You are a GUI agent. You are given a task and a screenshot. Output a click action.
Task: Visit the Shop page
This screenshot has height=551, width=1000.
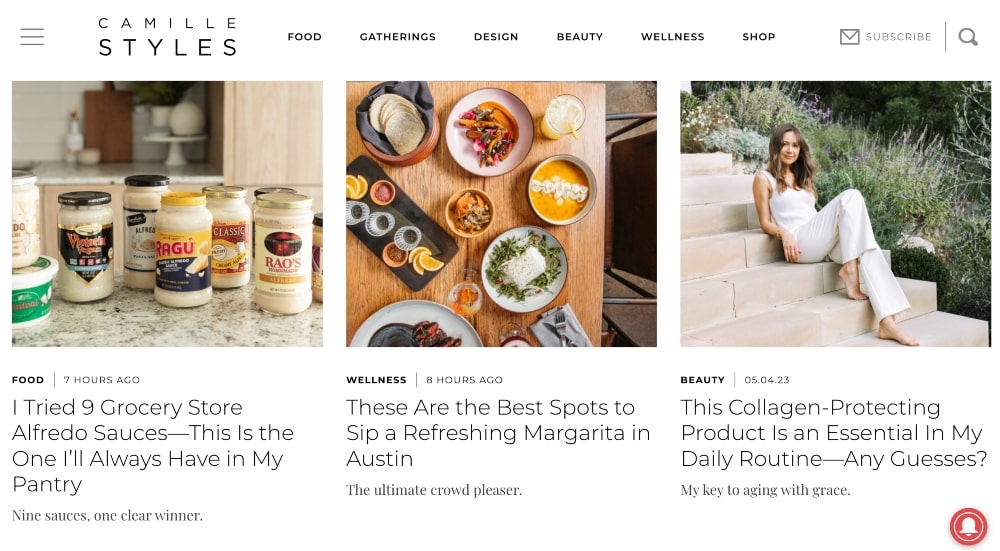click(x=758, y=37)
